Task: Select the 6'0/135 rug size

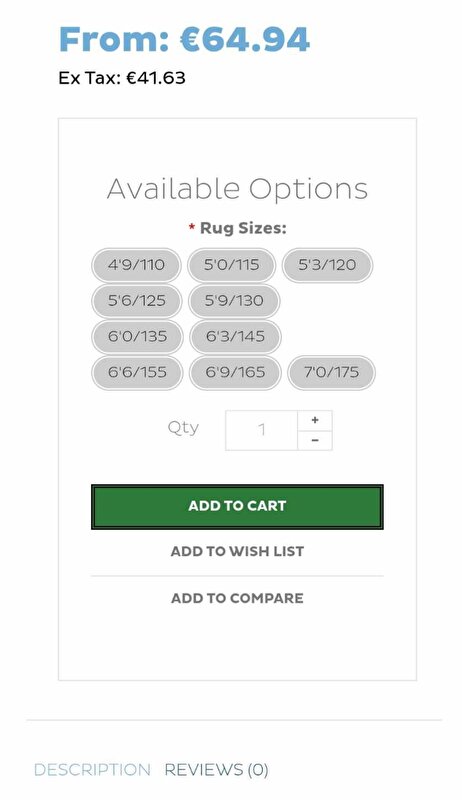Action: point(137,336)
